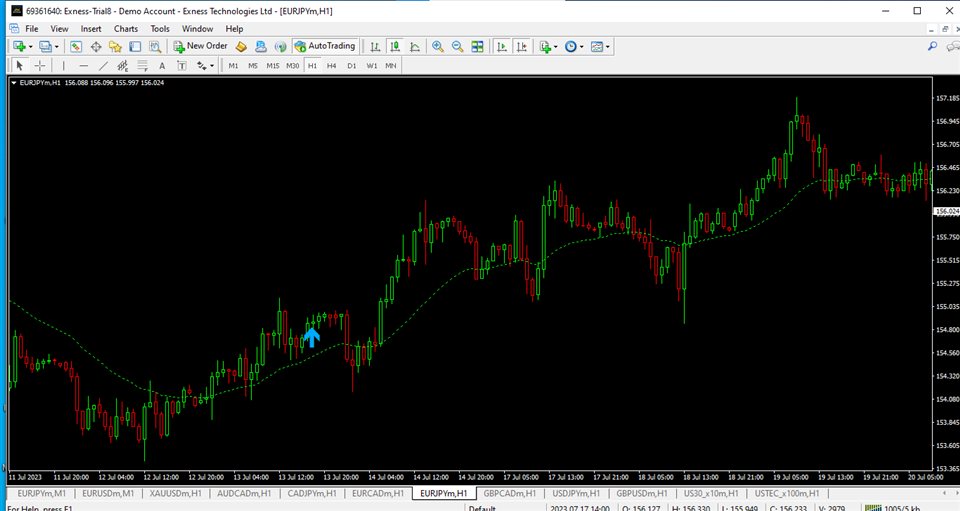Expand the Periods dropdown arrow
Screen dimensions: 960x511
(x=582, y=47)
